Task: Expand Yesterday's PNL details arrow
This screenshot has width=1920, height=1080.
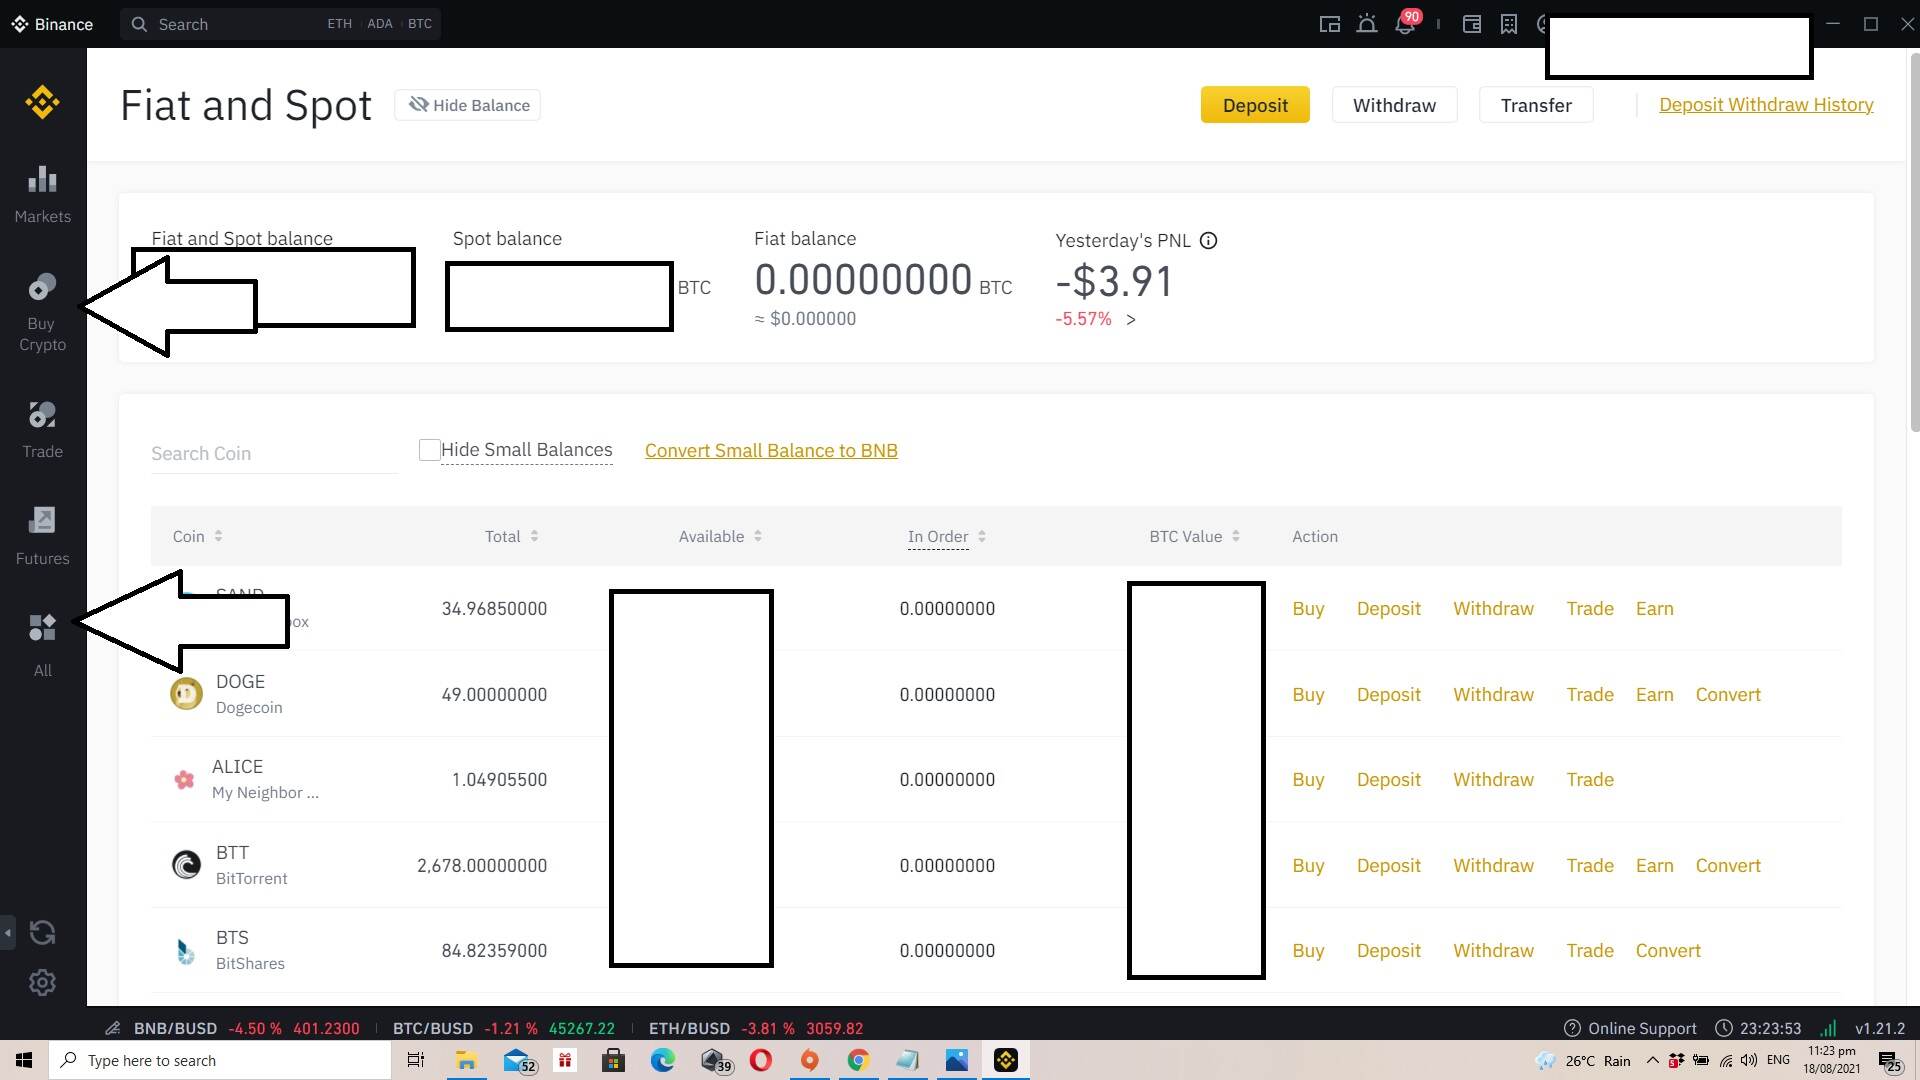Action: pyautogui.click(x=1131, y=320)
